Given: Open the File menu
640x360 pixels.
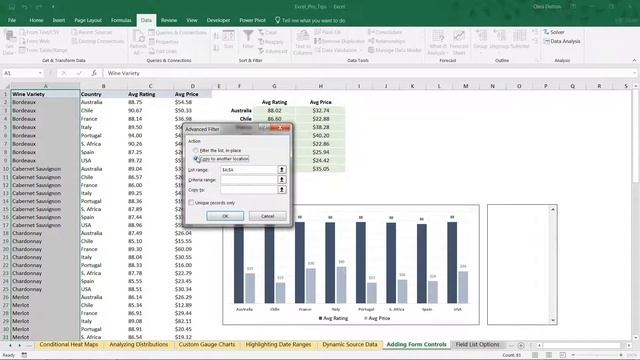Looking at the screenshot, I should pos(12,20).
